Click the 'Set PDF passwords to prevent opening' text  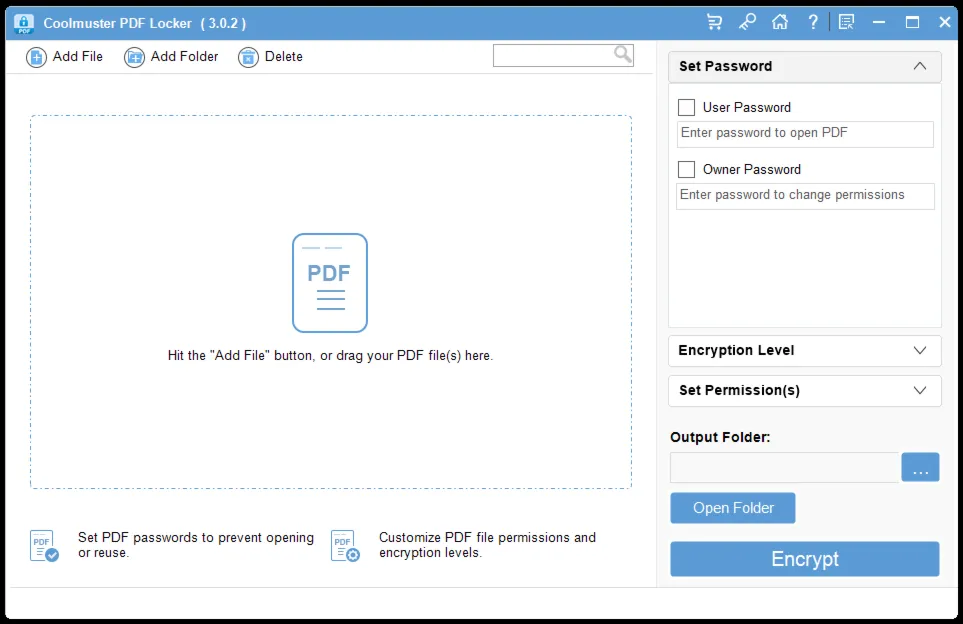click(196, 545)
